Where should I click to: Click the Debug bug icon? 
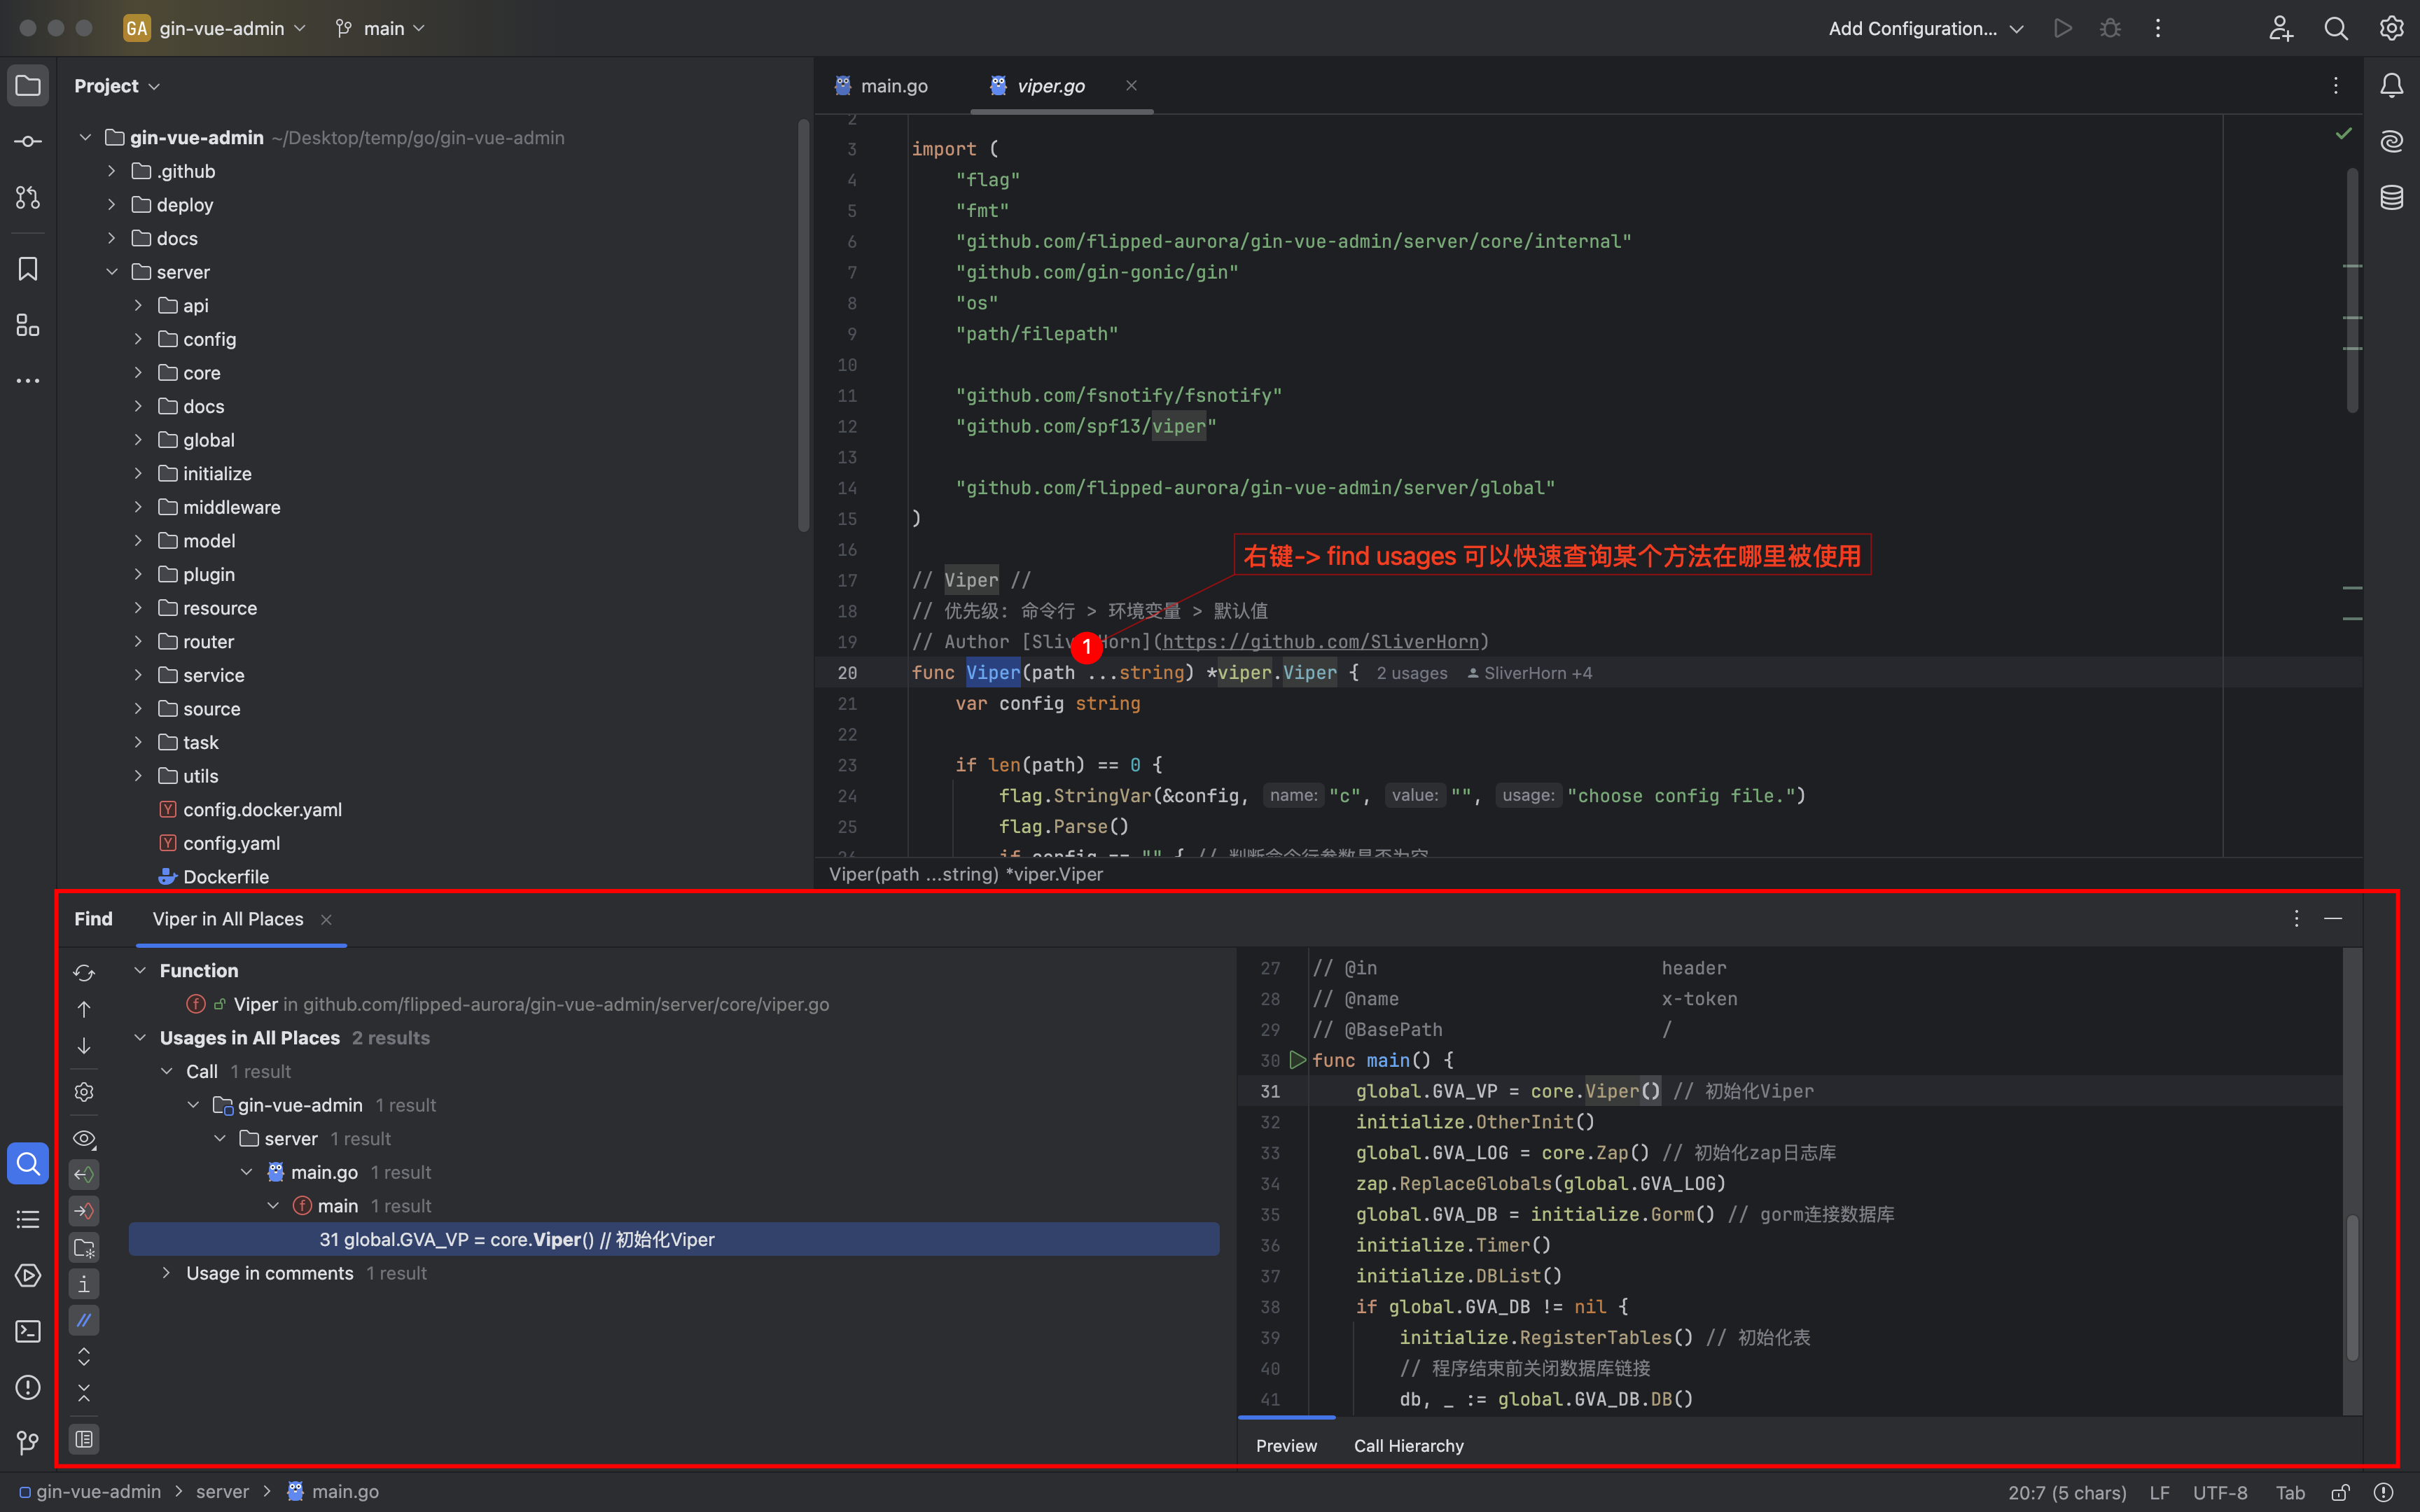(2110, 28)
